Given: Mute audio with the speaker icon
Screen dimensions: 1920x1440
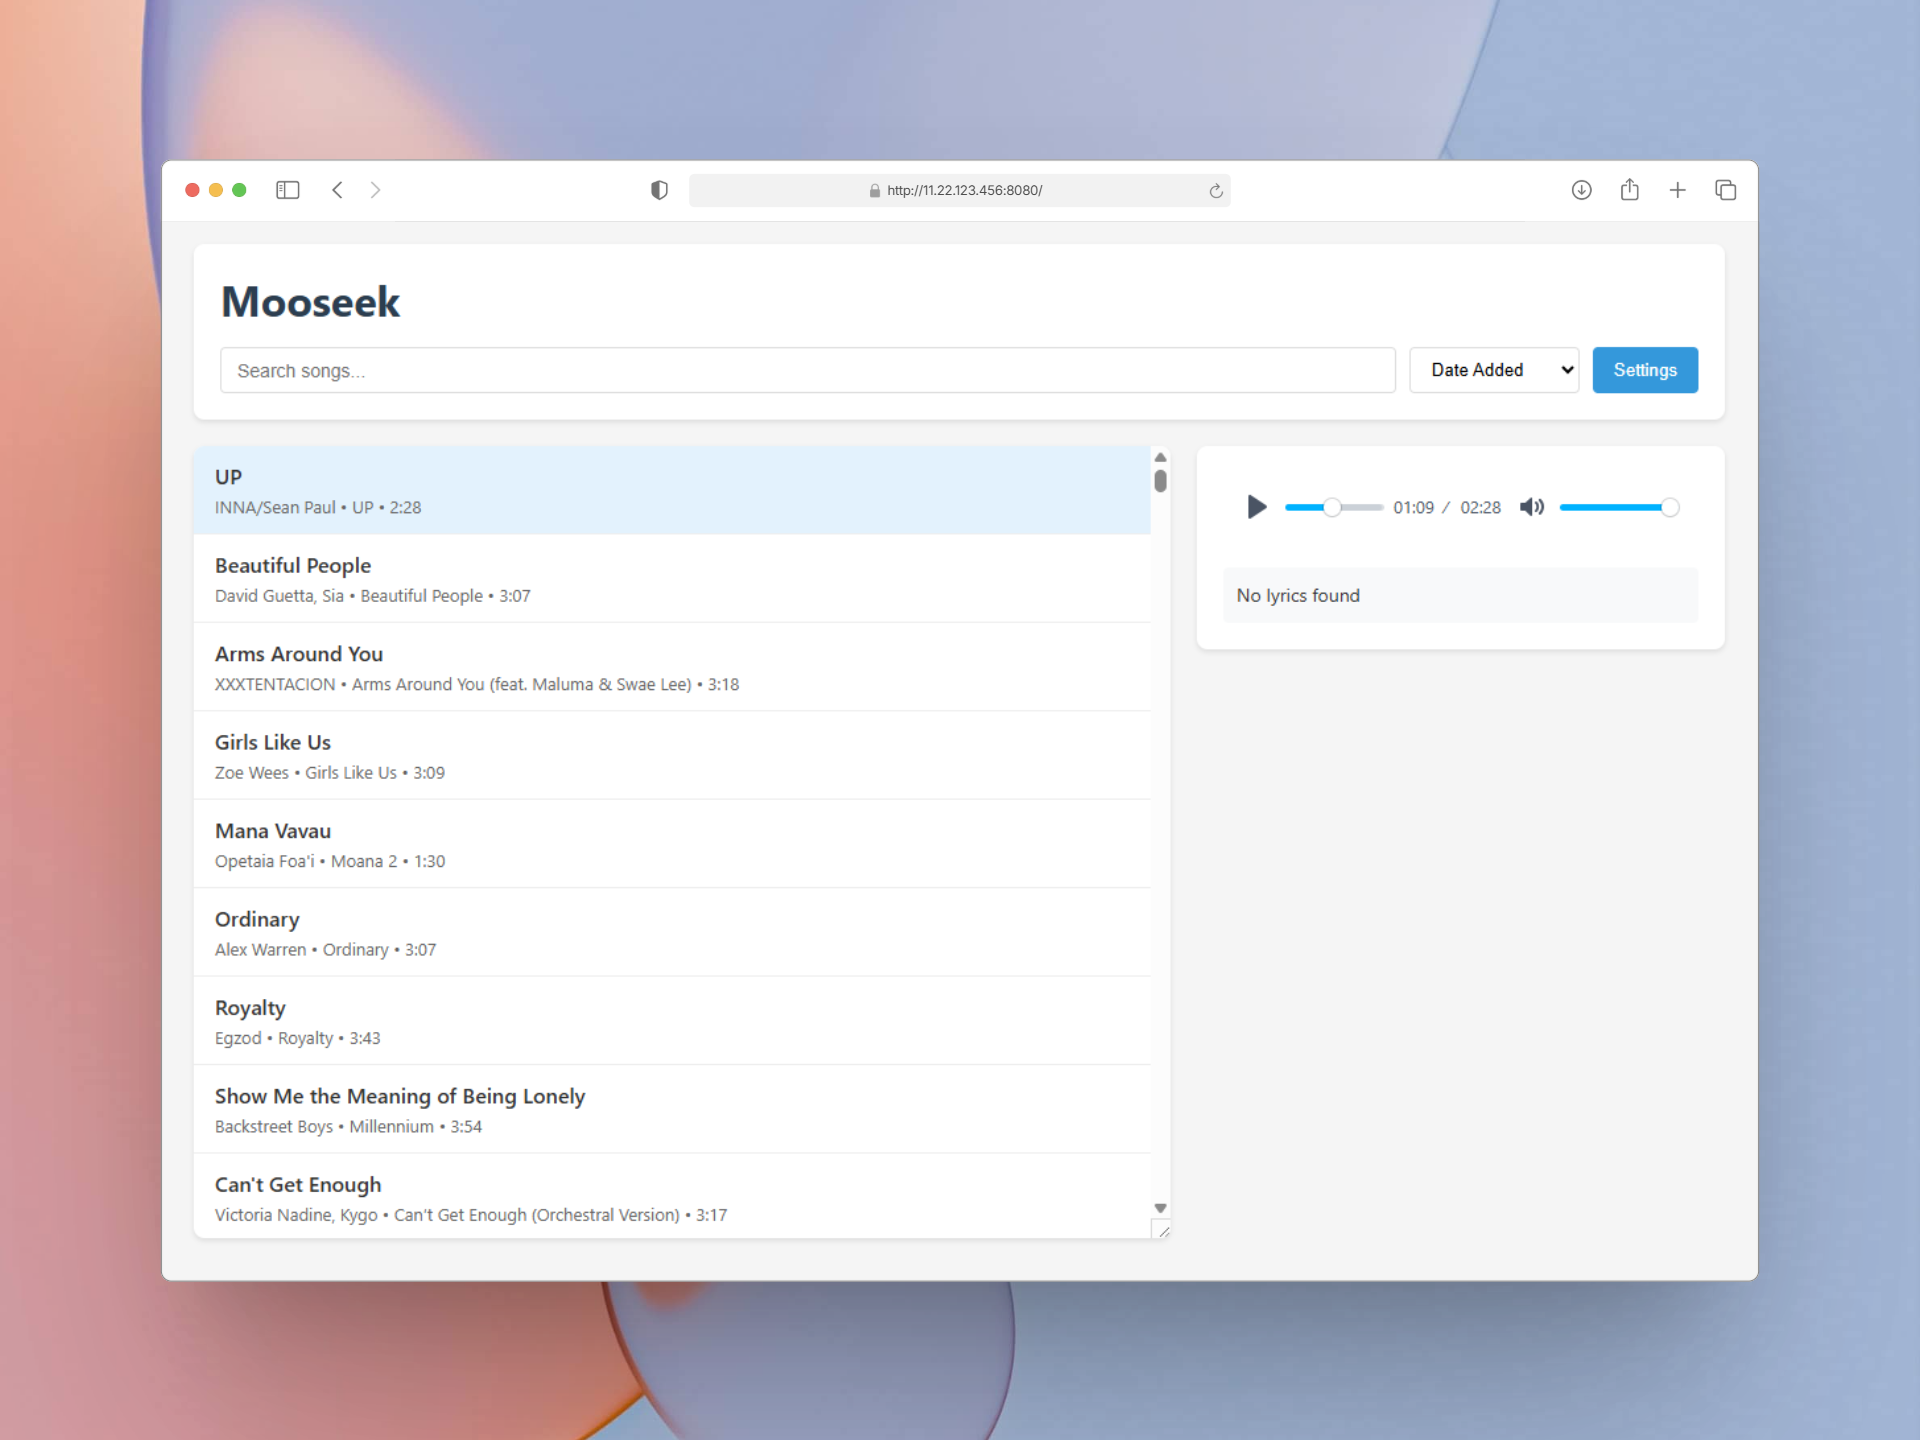Looking at the screenshot, I should 1532,507.
